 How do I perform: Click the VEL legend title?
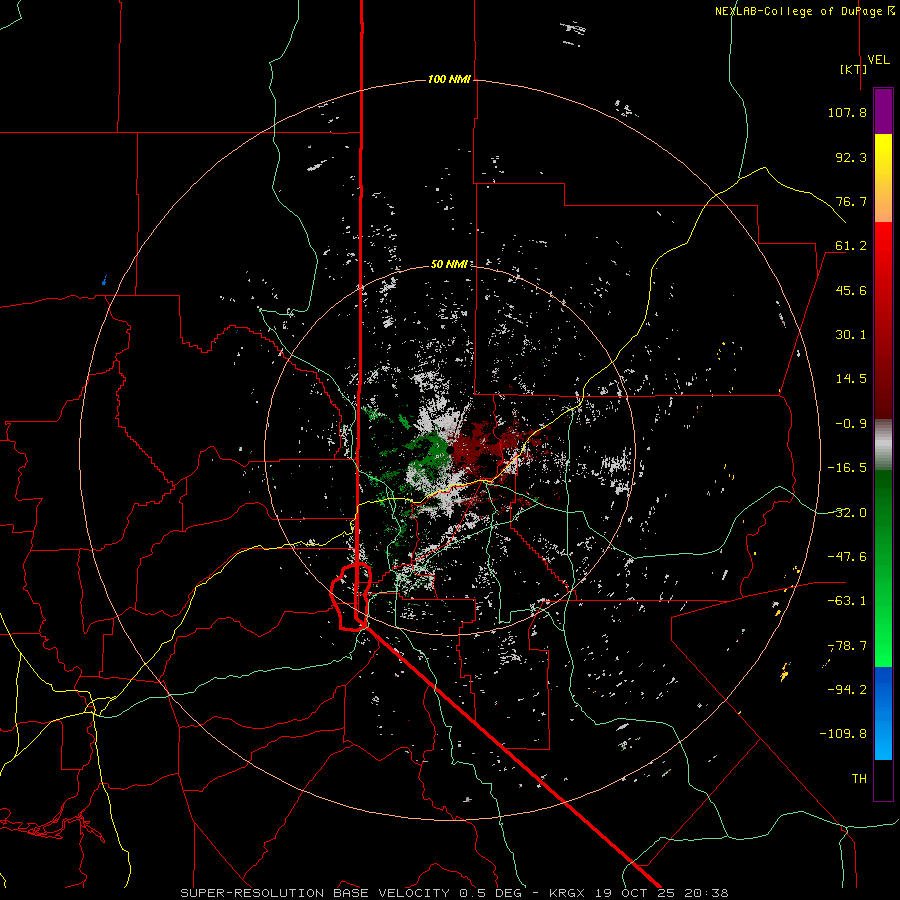point(879,60)
